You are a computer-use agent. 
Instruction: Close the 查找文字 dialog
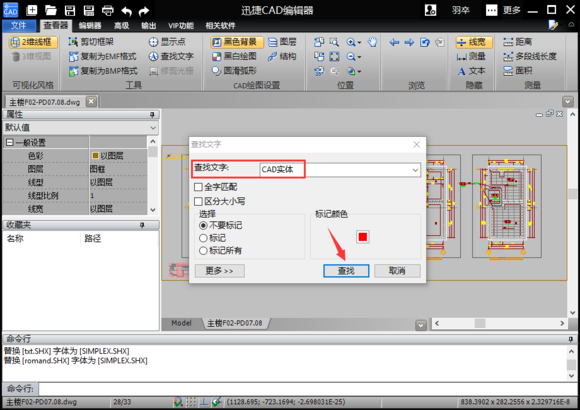(417, 145)
